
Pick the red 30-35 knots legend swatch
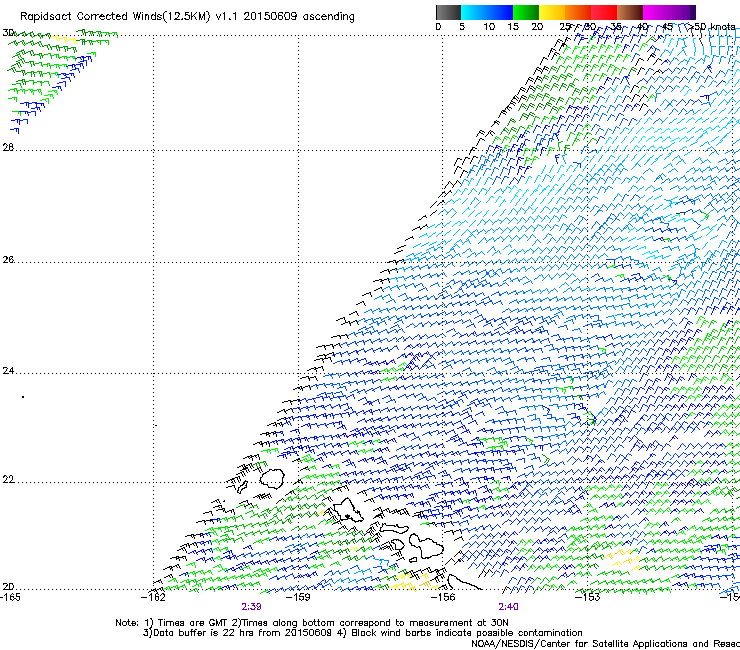click(x=604, y=12)
